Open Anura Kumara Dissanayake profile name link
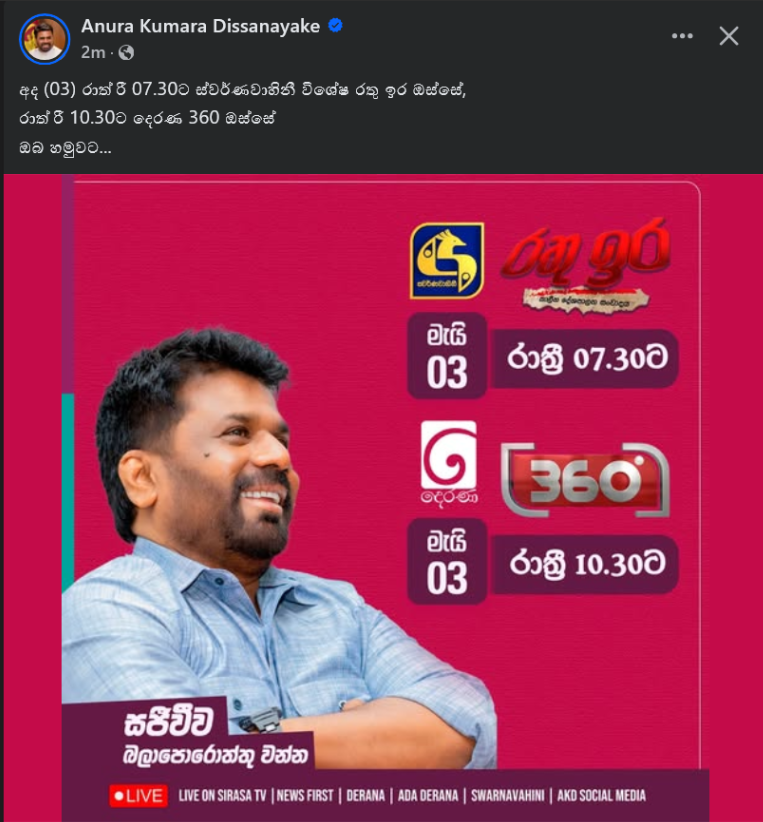 (x=200, y=26)
